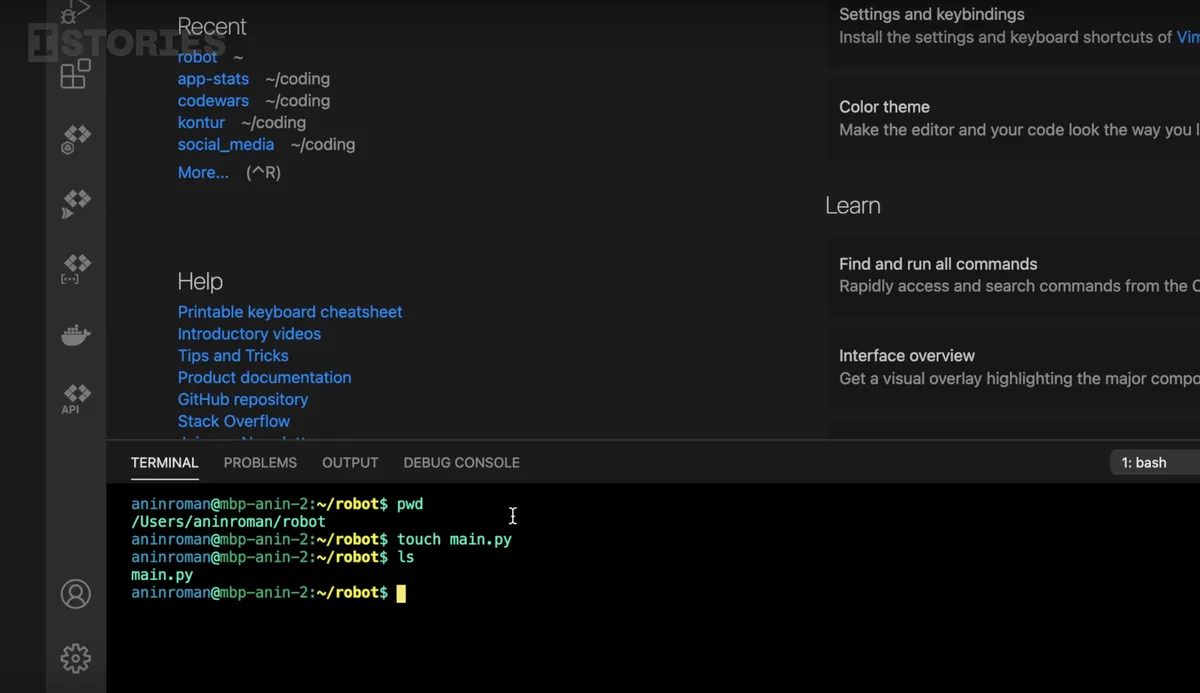1200x693 pixels.
Task: Open the Run and Debug view icon
Action: [x=76, y=12]
